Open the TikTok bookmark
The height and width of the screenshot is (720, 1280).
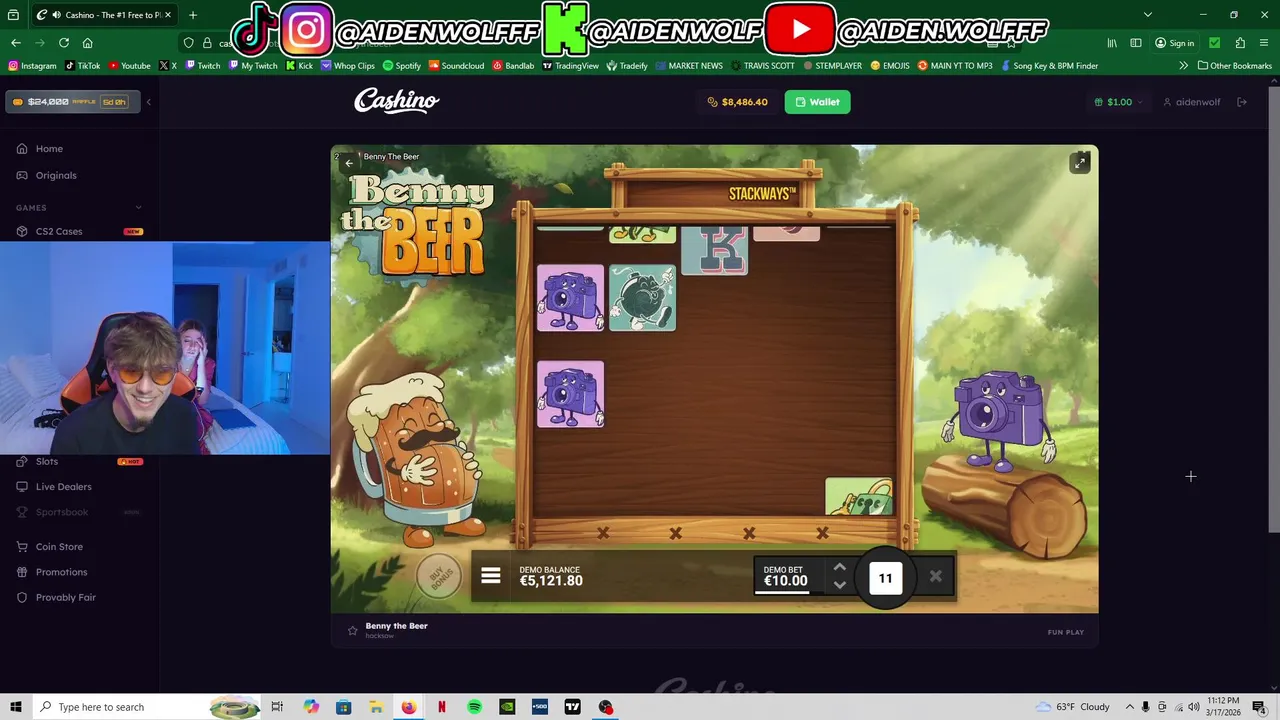[82, 66]
